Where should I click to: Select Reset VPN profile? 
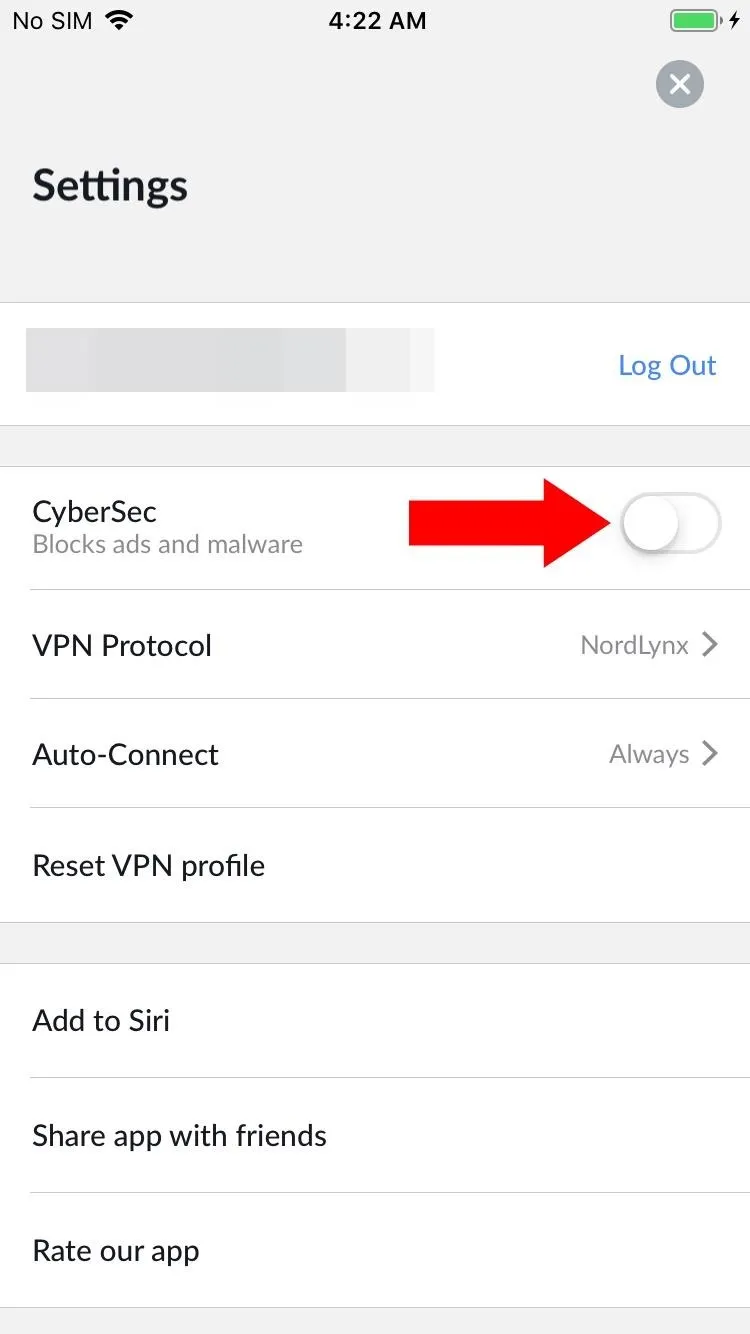tap(375, 865)
